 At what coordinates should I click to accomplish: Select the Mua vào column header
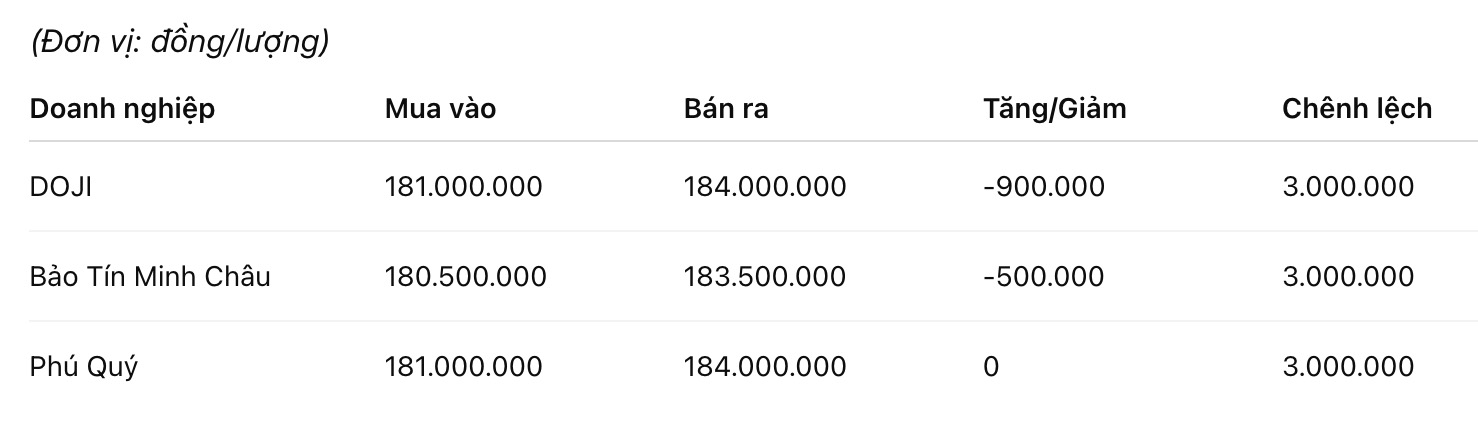pyautogui.click(x=440, y=108)
